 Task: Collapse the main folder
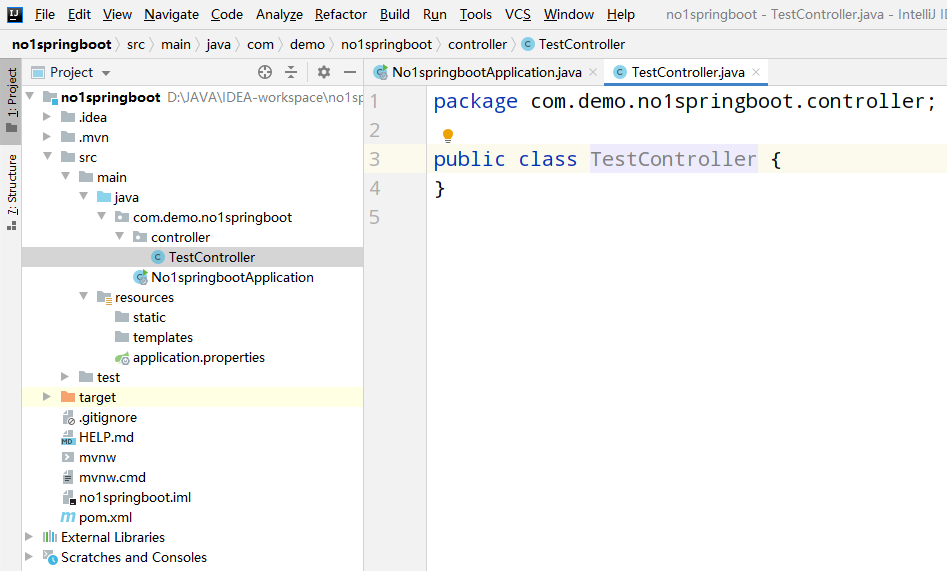(x=66, y=176)
